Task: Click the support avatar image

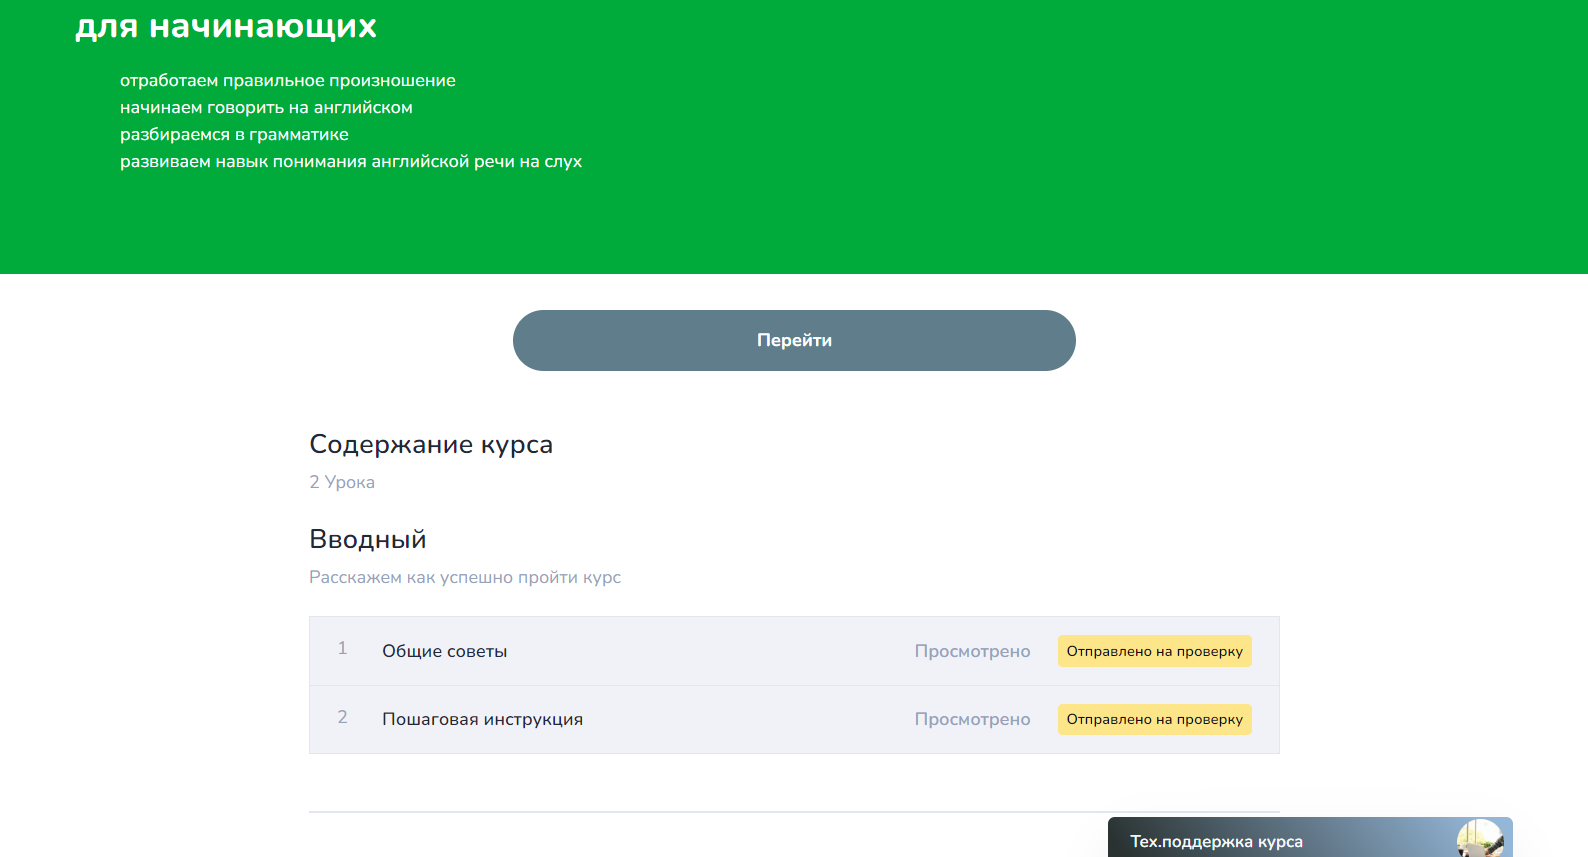Action: (1479, 840)
